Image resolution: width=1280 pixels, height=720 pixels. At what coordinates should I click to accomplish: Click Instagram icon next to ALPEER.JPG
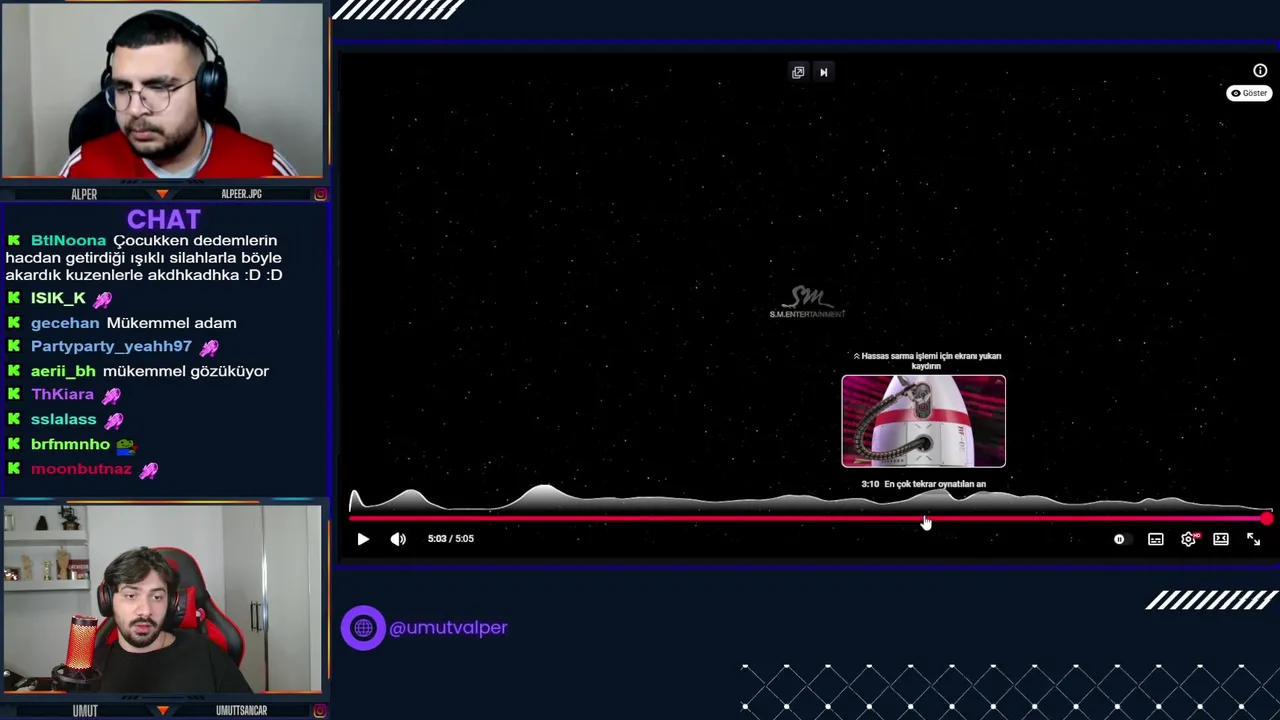[x=320, y=194]
